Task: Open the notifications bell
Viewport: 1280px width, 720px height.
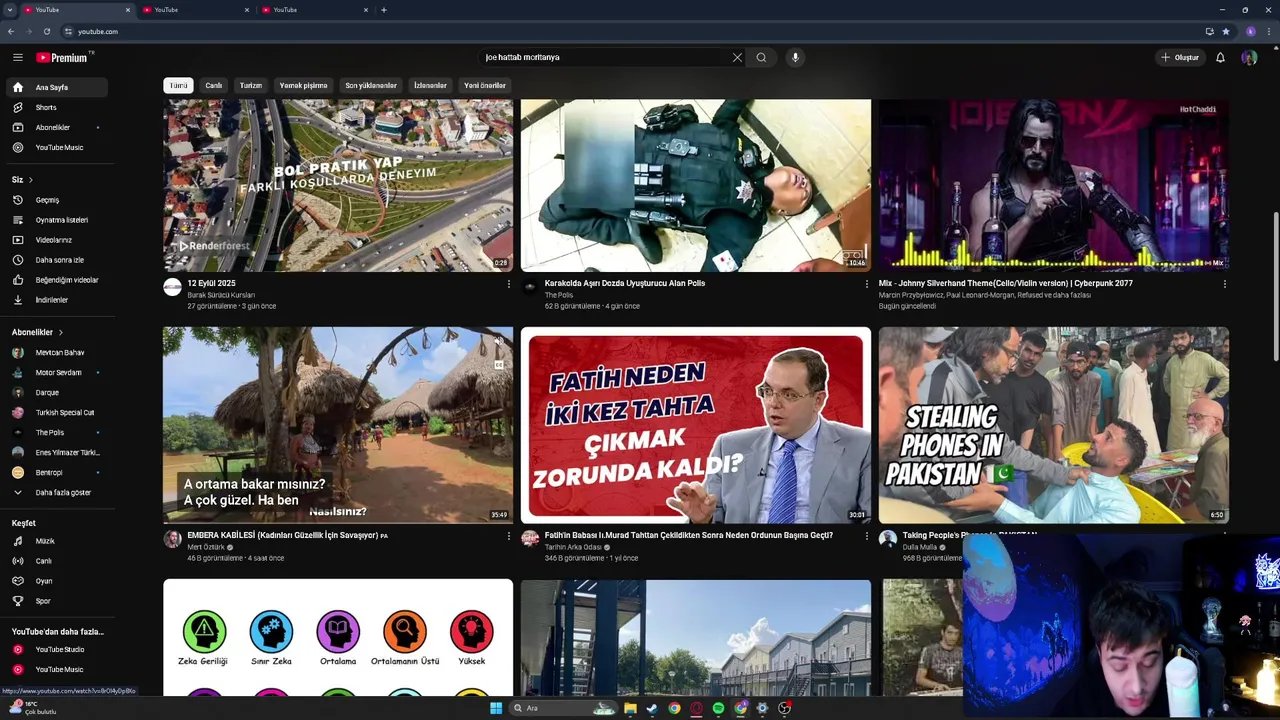Action: tap(1220, 57)
